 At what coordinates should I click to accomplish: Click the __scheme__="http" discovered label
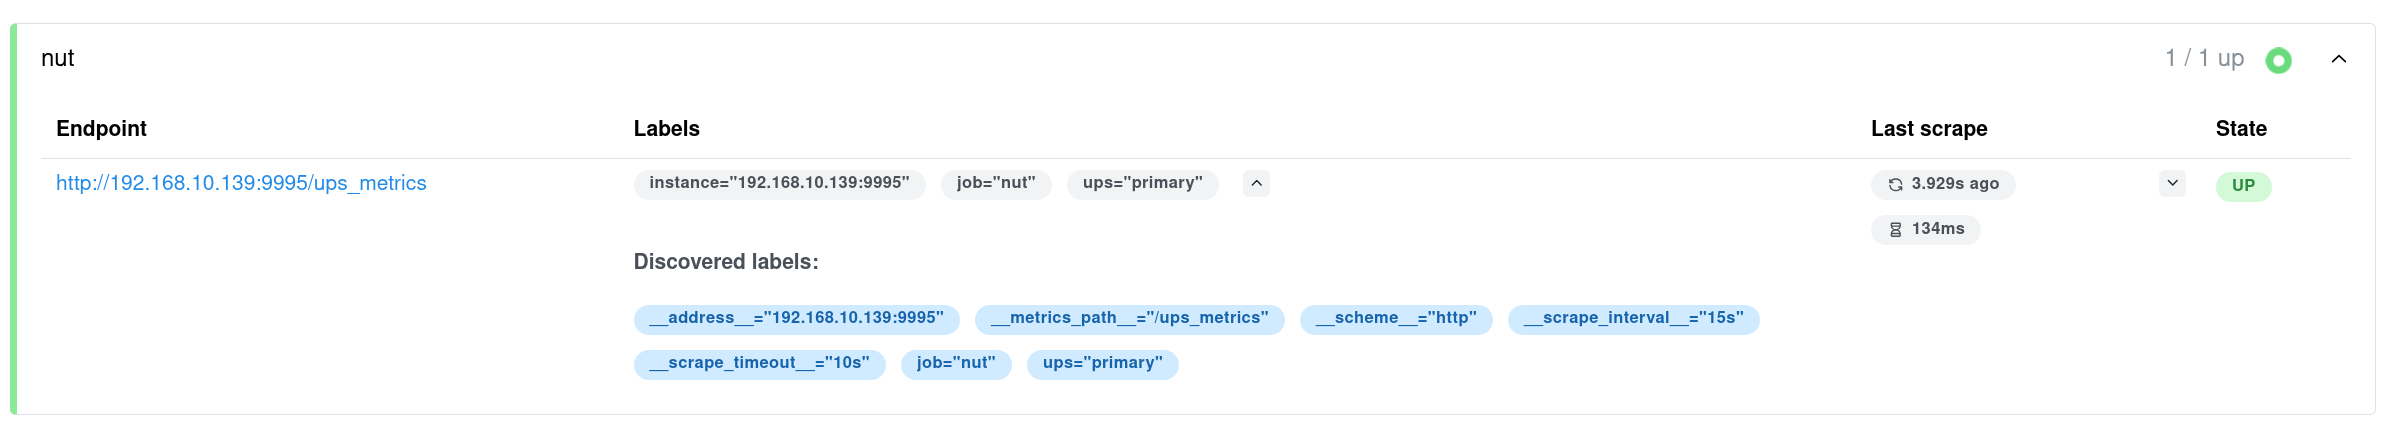click(1396, 319)
